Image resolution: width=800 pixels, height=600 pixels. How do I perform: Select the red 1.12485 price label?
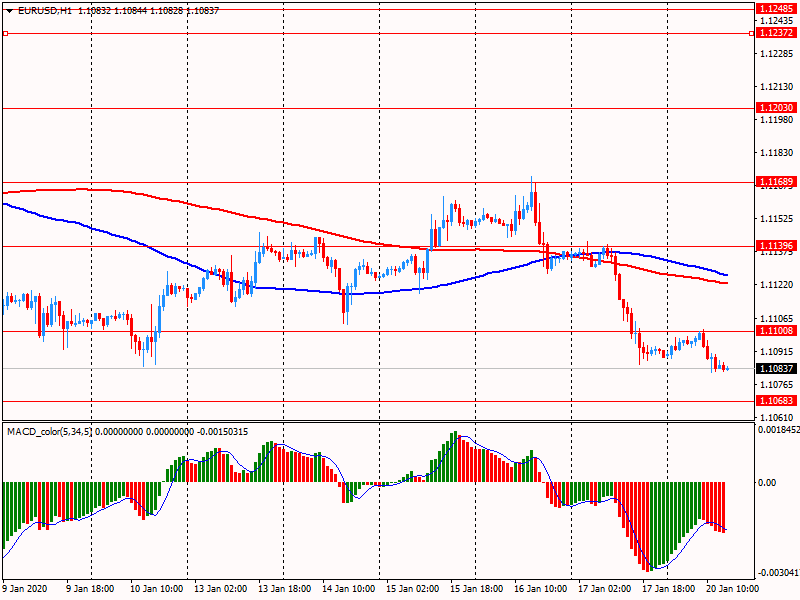point(776,9)
